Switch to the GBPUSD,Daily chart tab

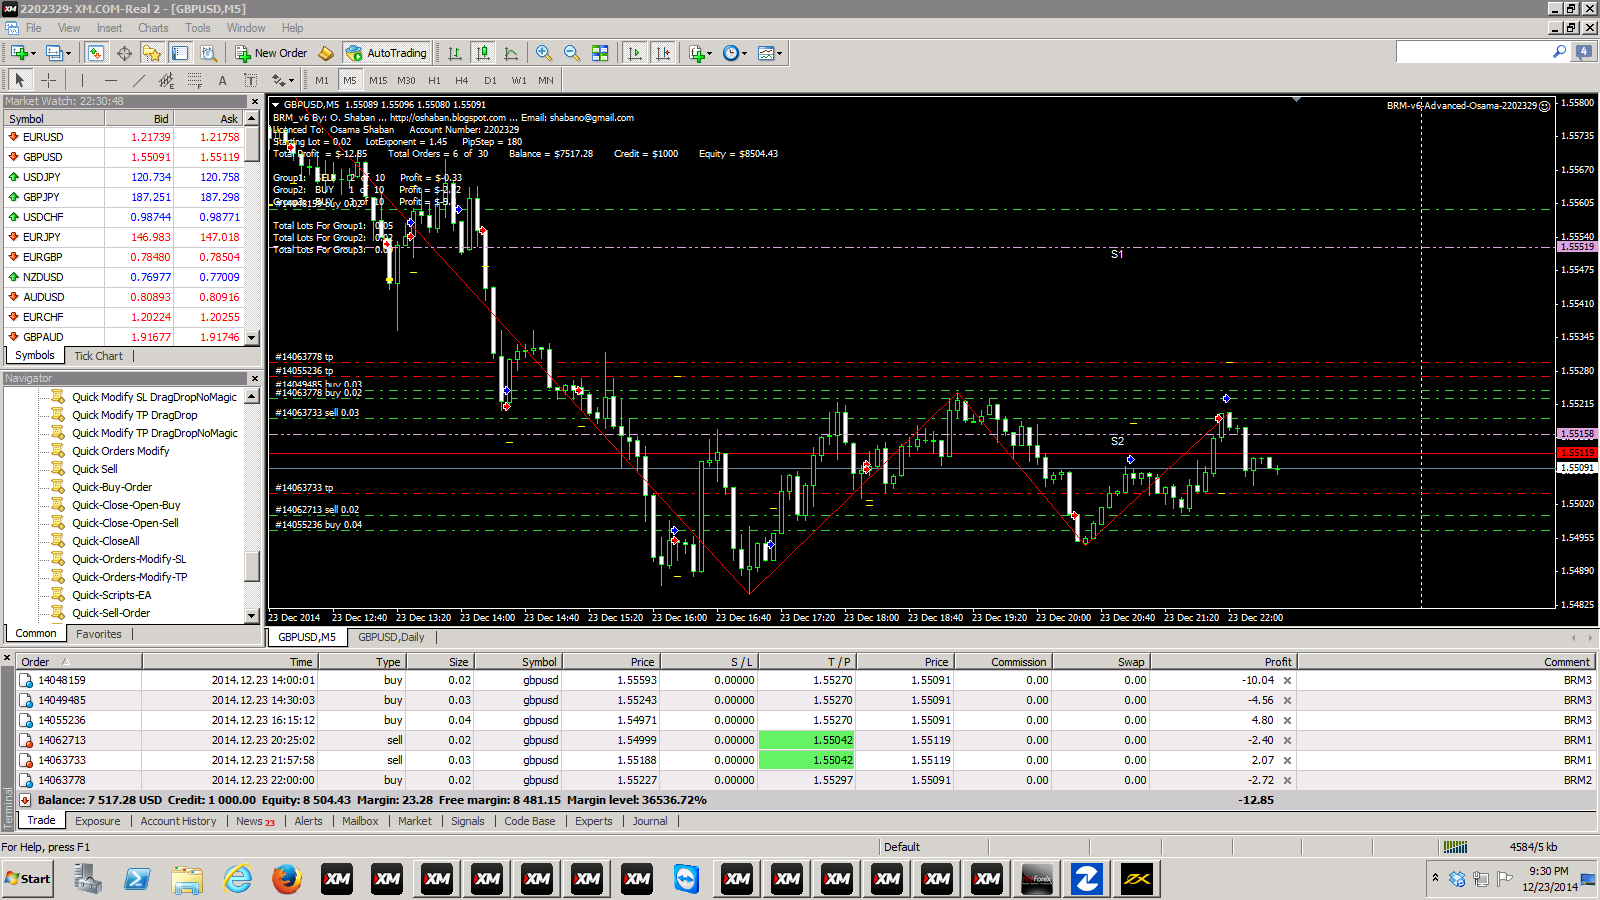point(391,637)
